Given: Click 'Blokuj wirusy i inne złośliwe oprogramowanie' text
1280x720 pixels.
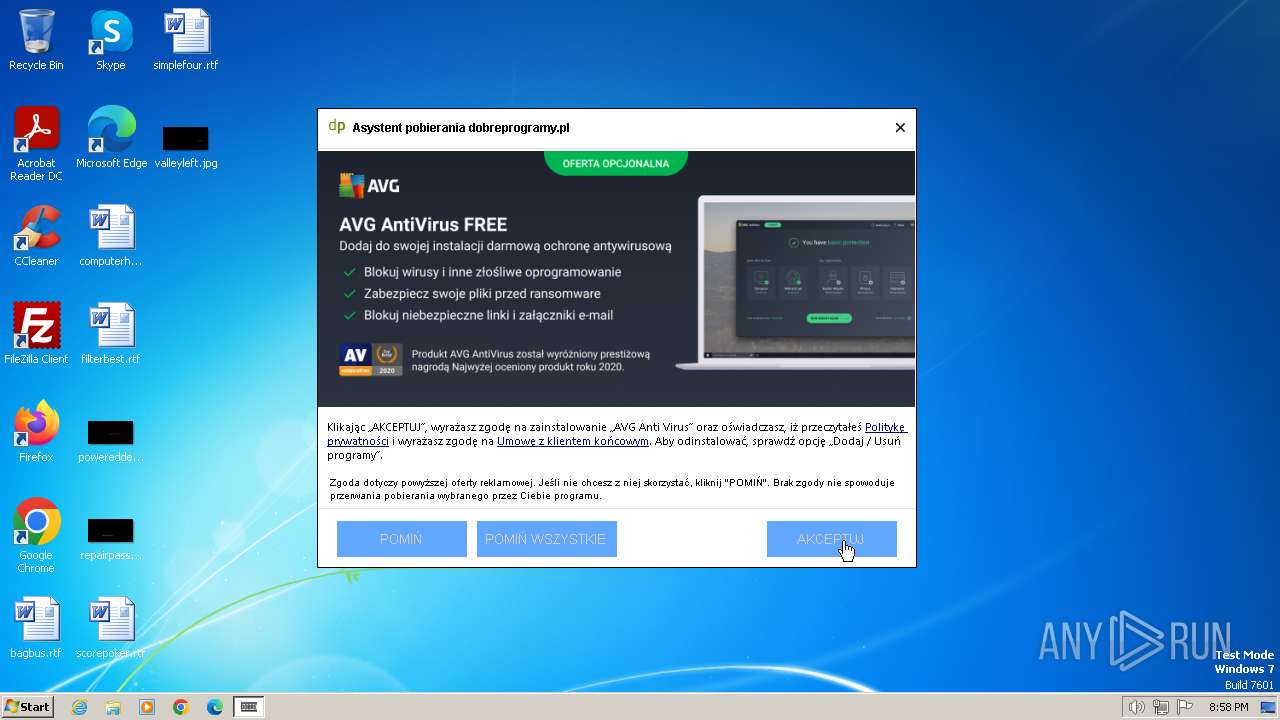Looking at the screenshot, I should 492,272.
